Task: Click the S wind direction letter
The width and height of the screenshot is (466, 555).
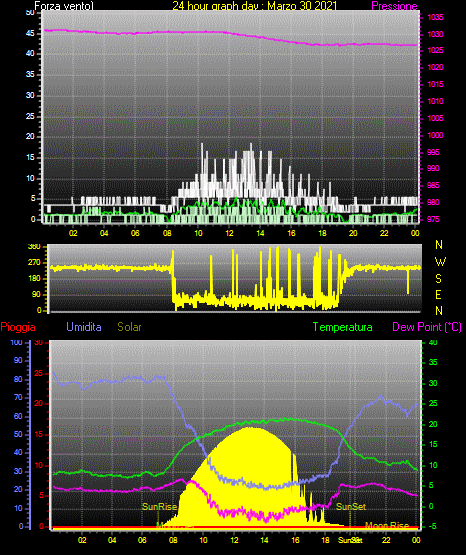Action: coord(438,279)
